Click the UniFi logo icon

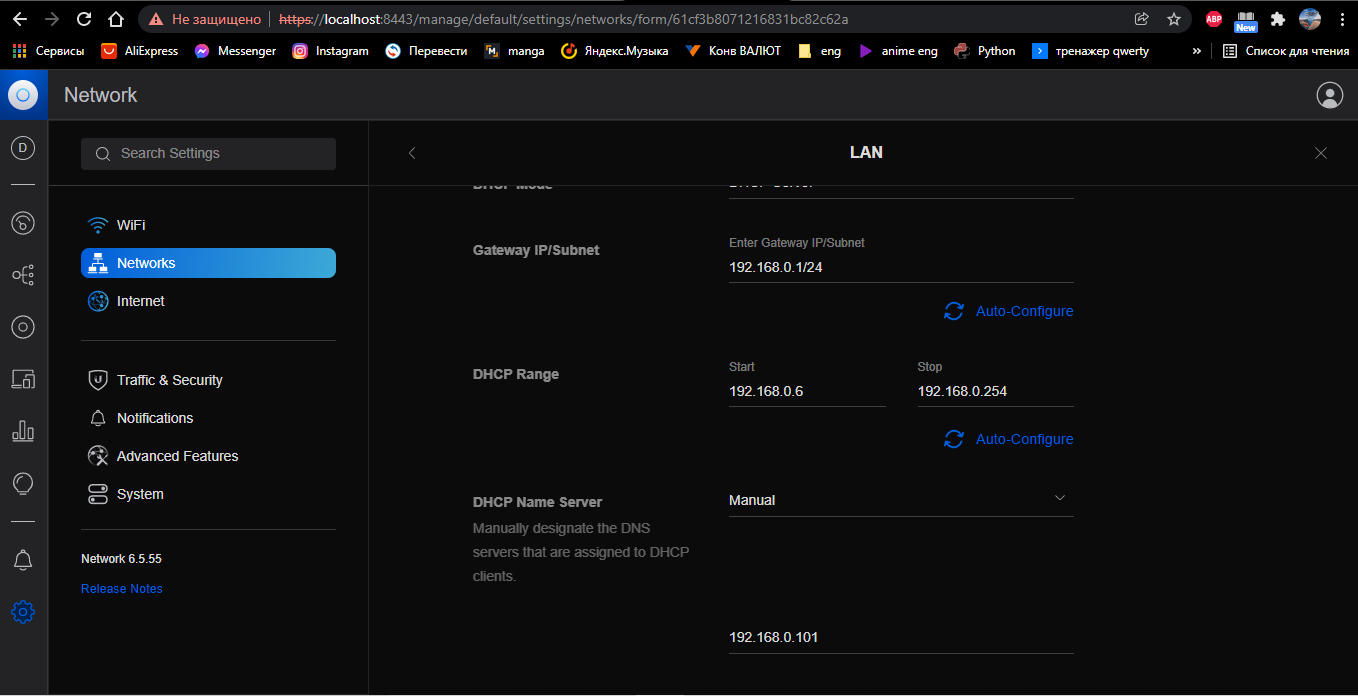[x=23, y=95]
